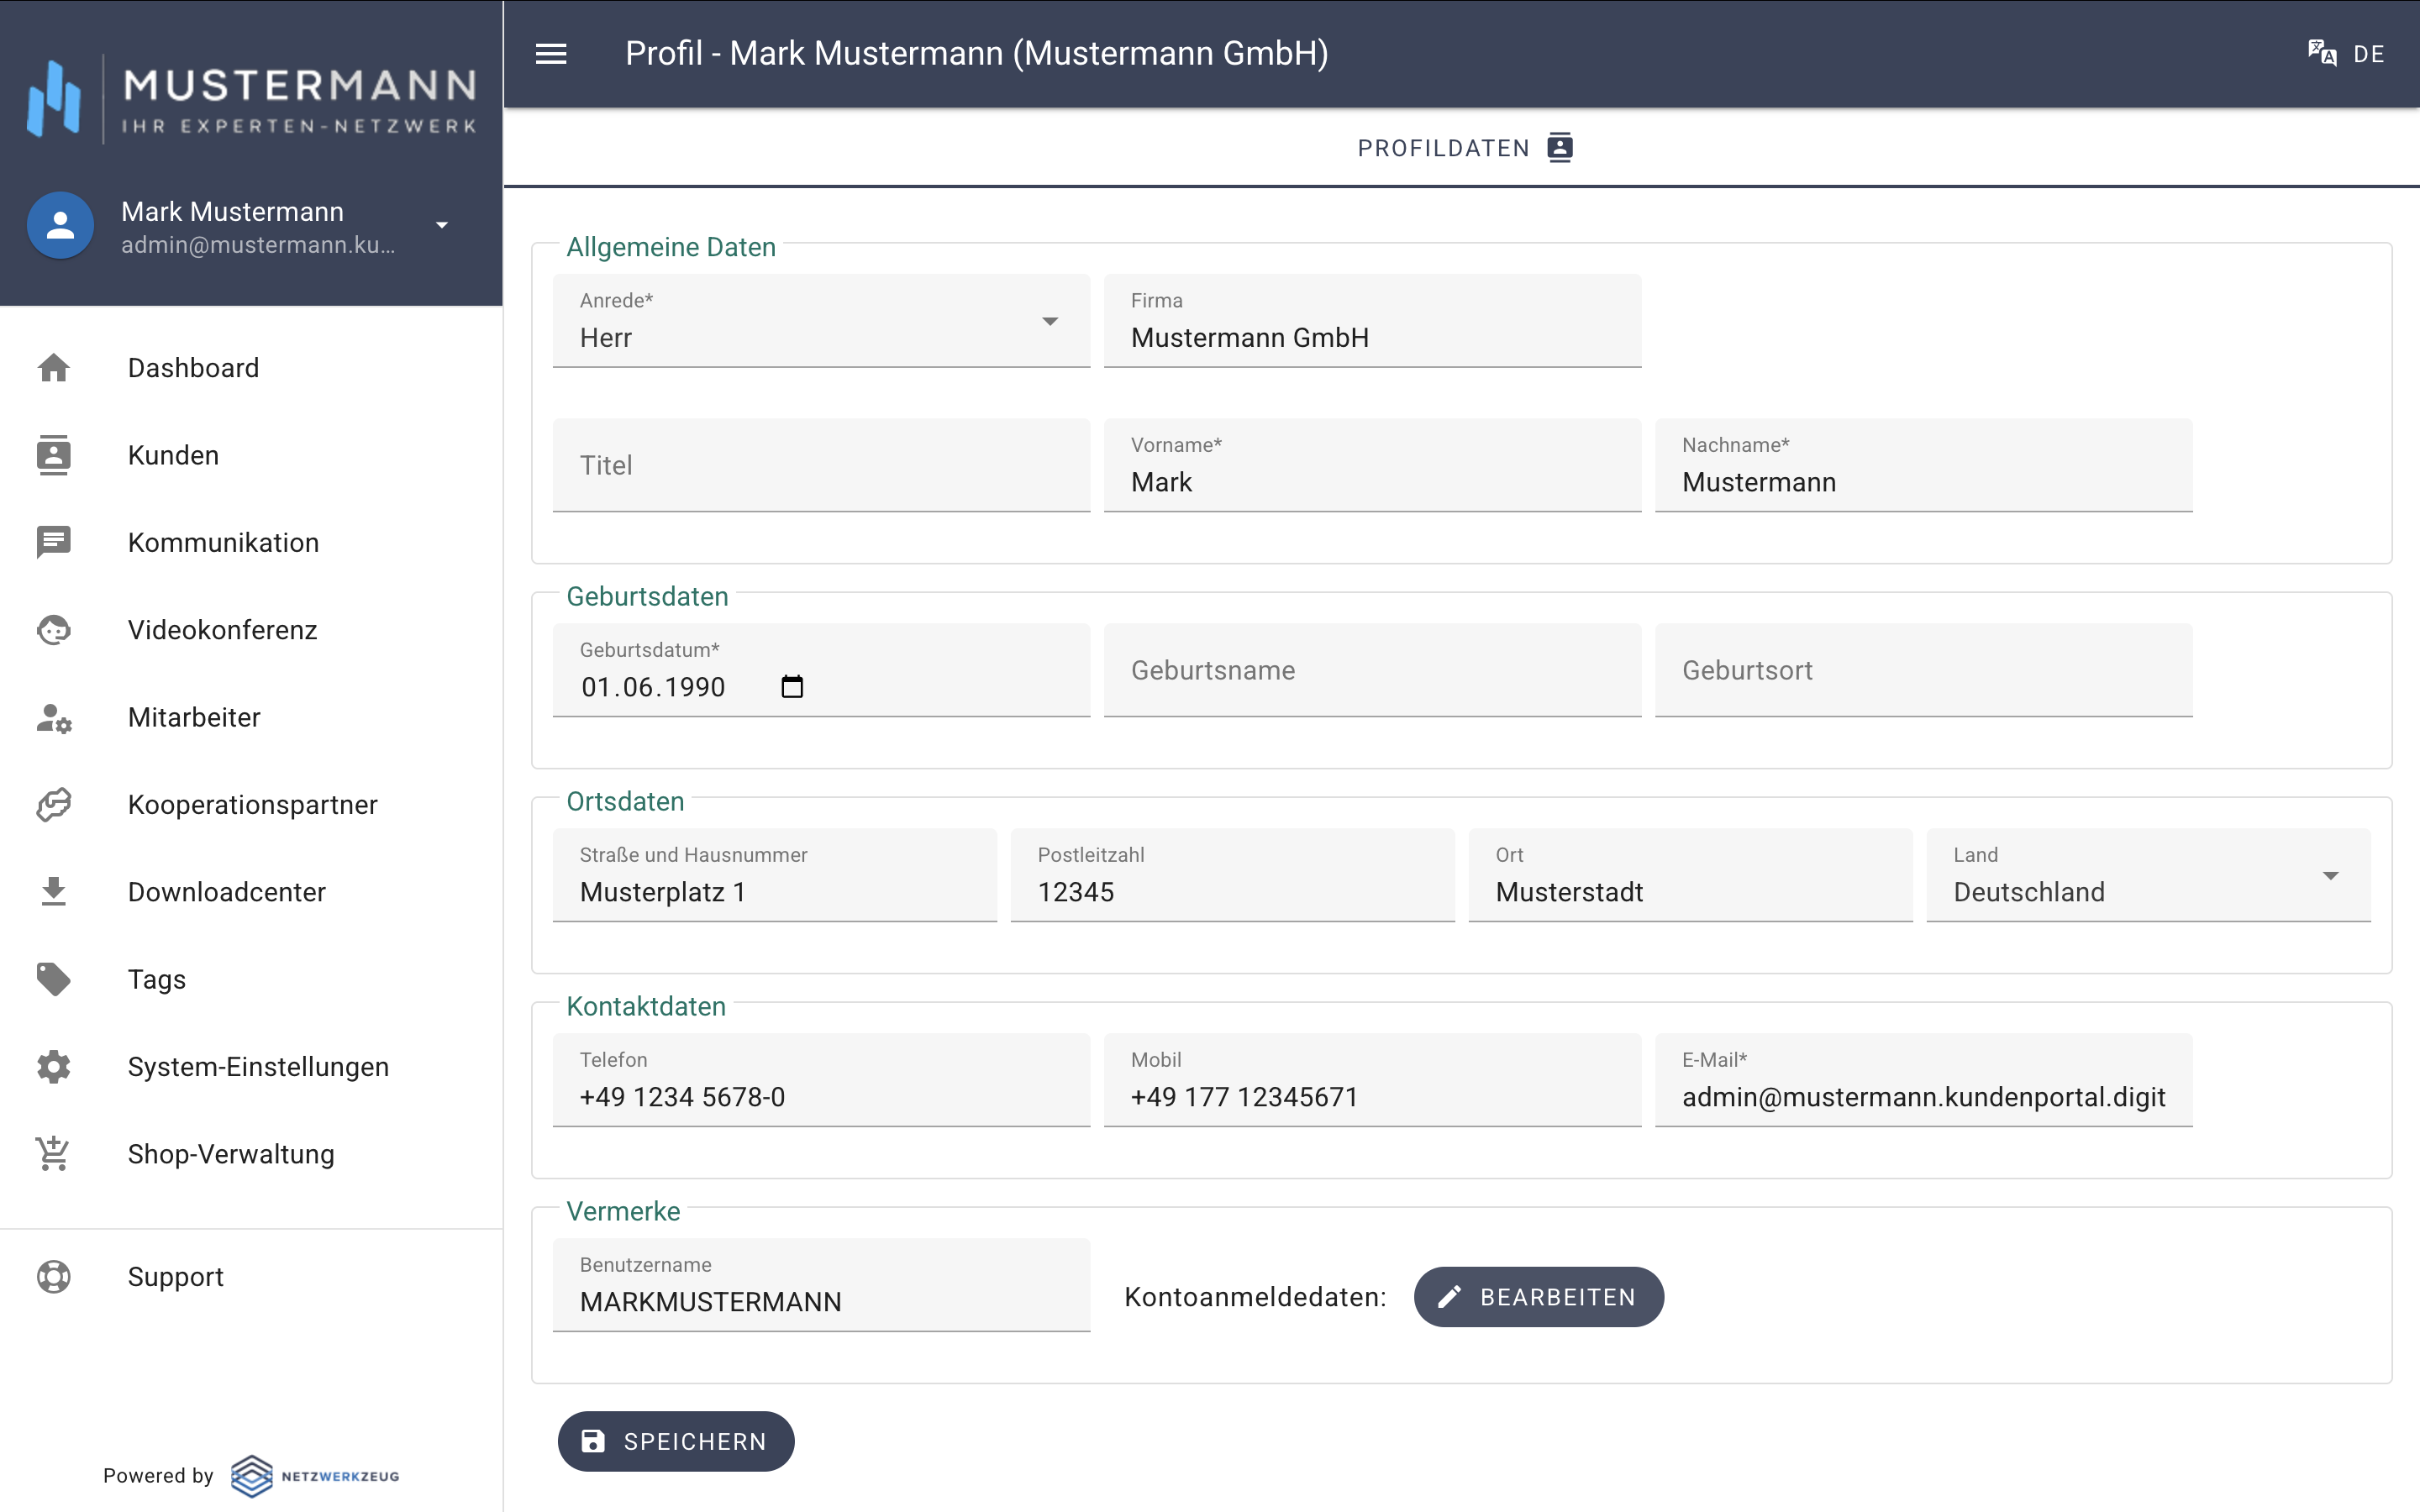Open Kunden in the sidebar
This screenshot has width=2420, height=1512.
251,455
